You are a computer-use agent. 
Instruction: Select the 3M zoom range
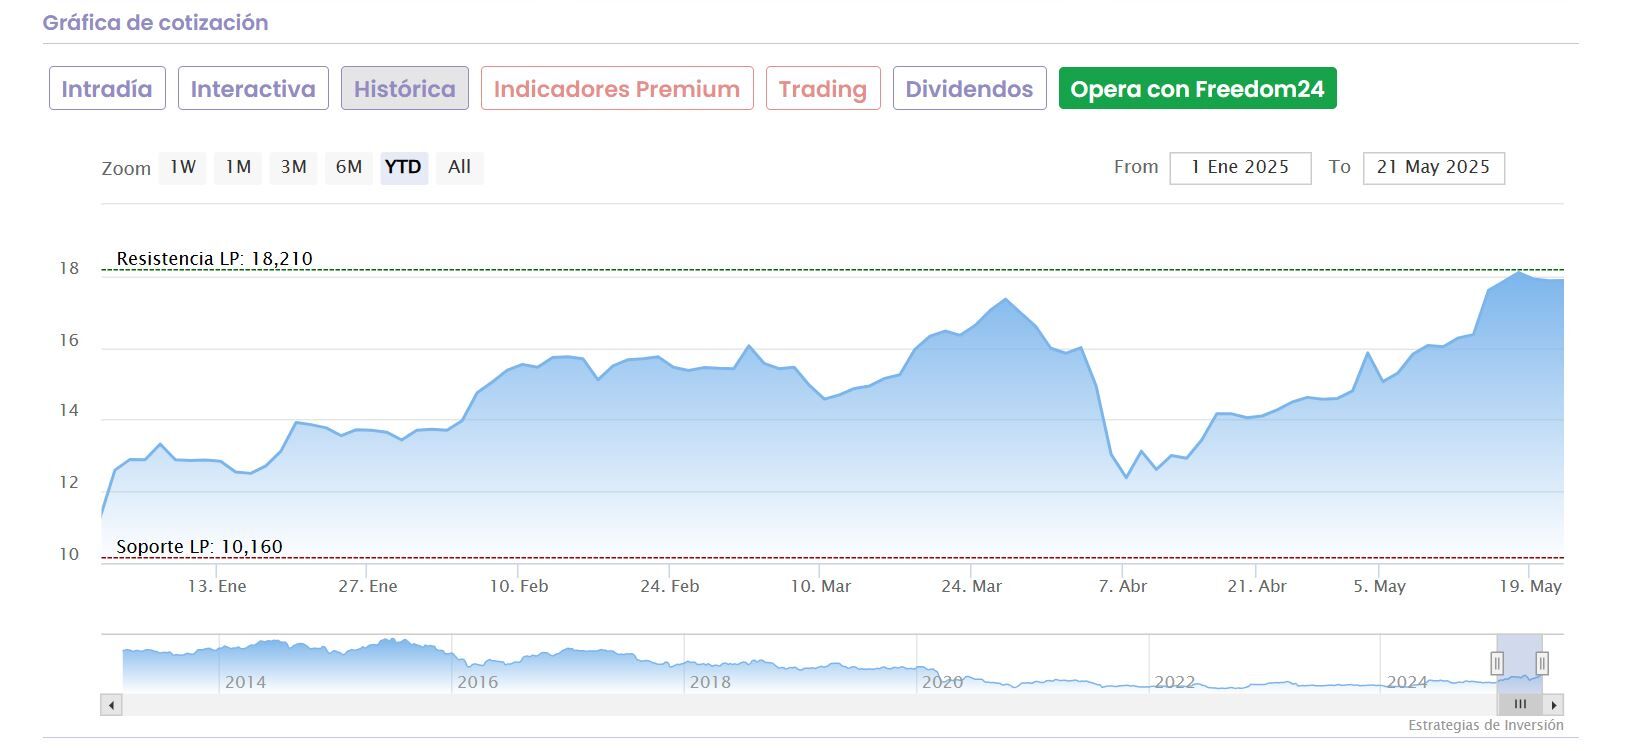tap(293, 168)
